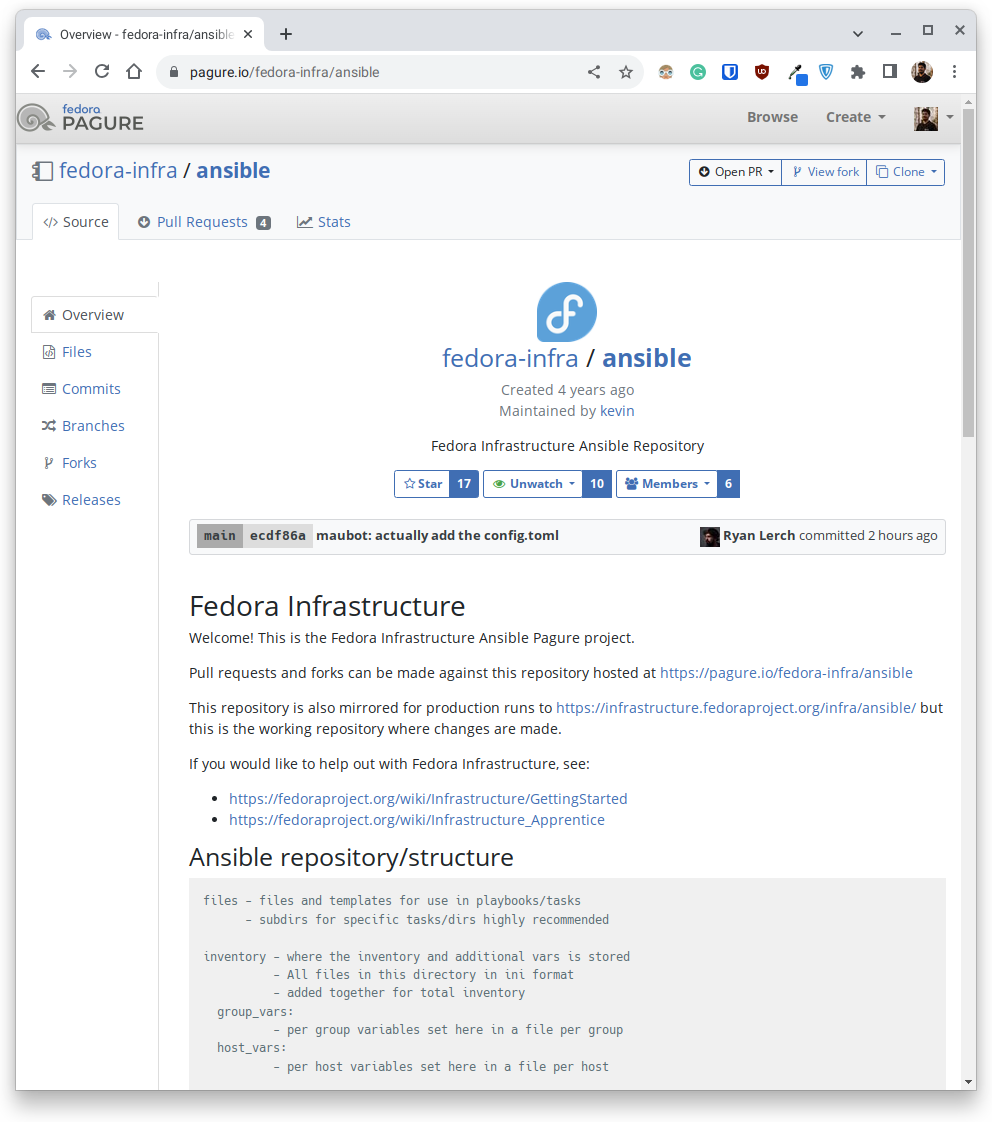The width and height of the screenshot is (992, 1122).
Task: Open the fedora-infra namespace link in header
Action: 118,170
